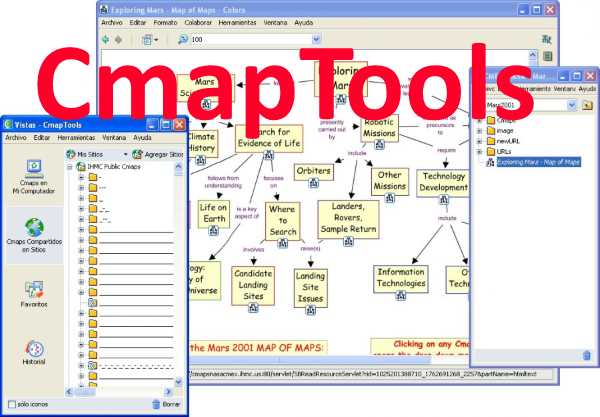
Task: Open Formato menu in main window
Action: click(x=165, y=23)
